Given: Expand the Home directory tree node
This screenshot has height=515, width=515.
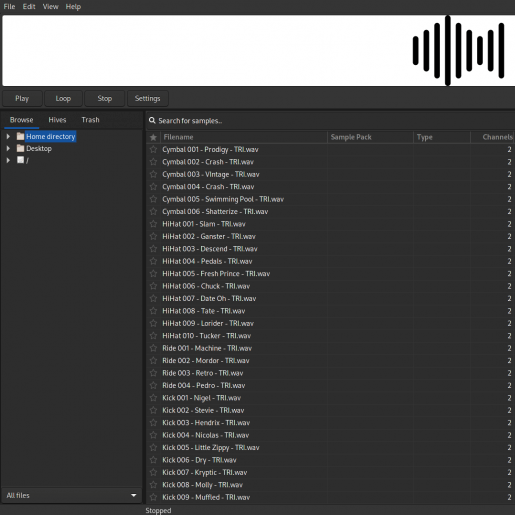Looking at the screenshot, I should click(x=8, y=136).
